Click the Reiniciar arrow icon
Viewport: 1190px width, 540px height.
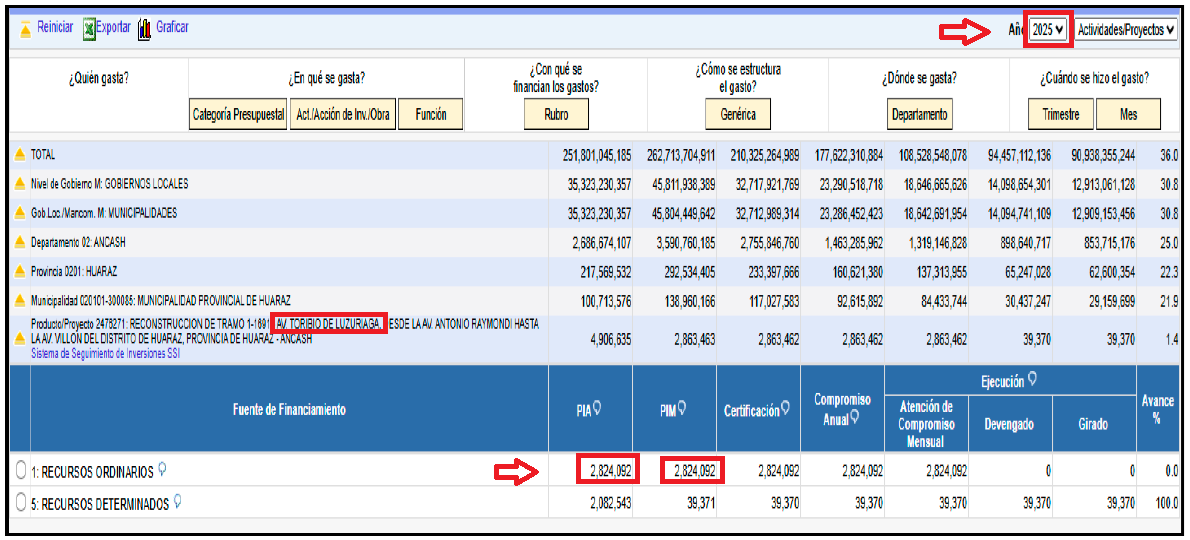click(25, 28)
